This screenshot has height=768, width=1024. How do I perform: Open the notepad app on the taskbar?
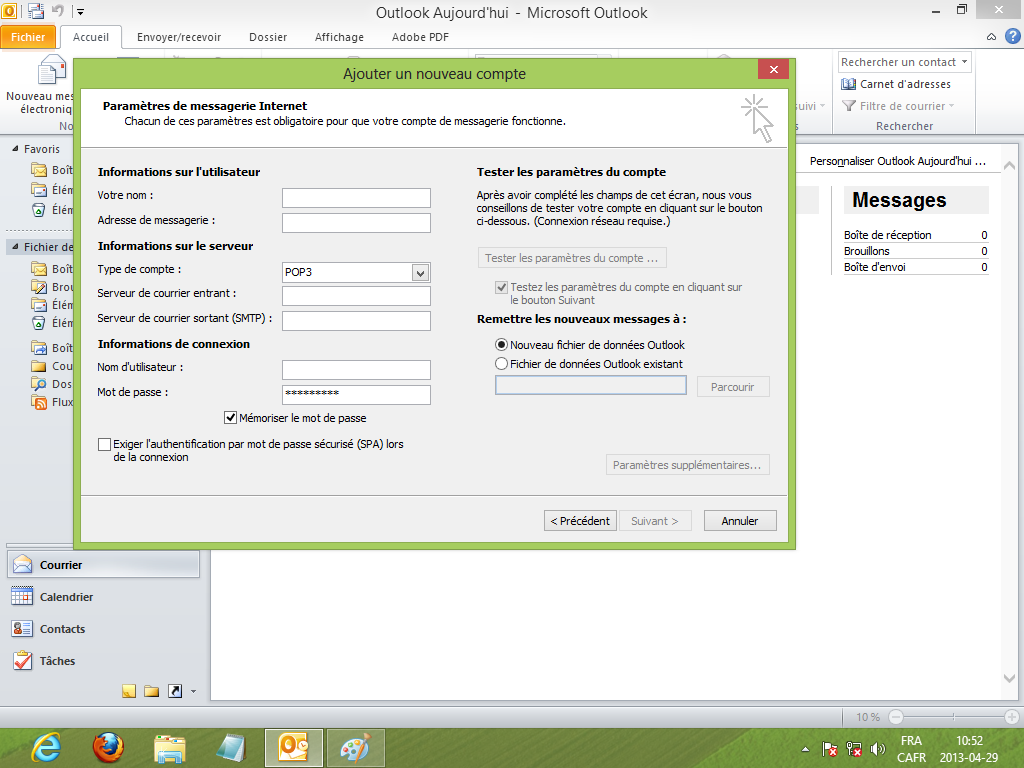(231, 748)
